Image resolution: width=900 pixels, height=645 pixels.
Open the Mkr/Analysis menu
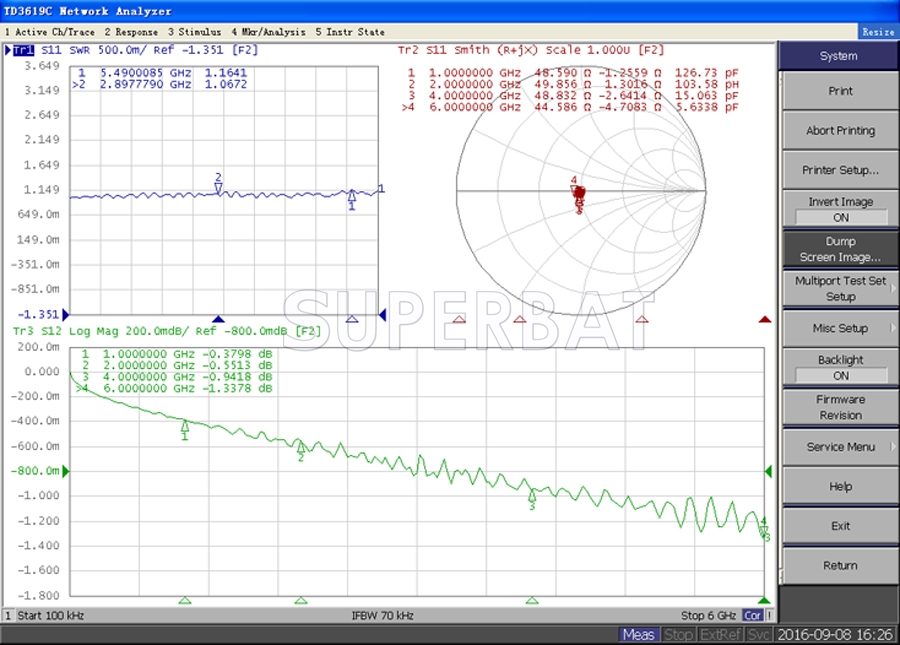point(268,32)
